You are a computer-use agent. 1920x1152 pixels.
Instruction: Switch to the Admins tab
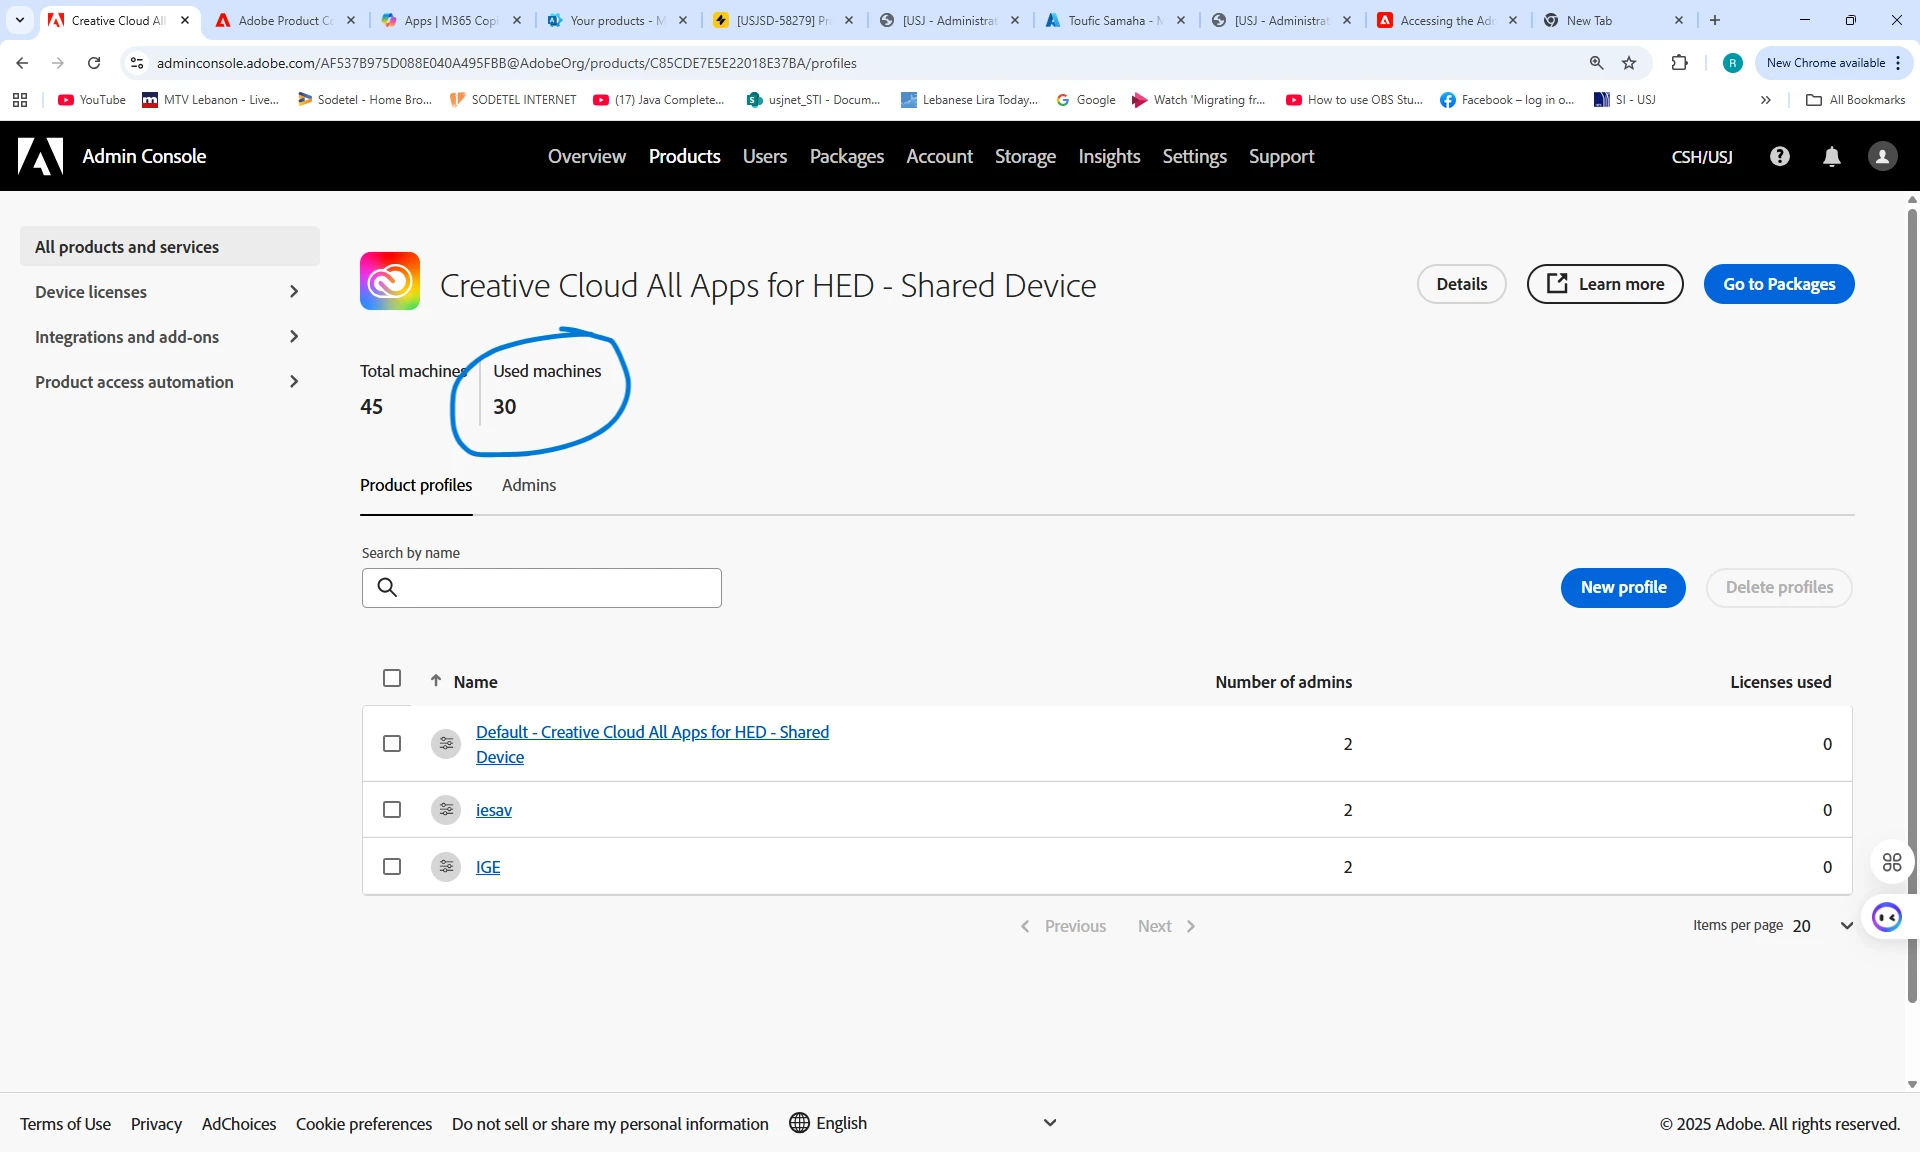point(528,485)
